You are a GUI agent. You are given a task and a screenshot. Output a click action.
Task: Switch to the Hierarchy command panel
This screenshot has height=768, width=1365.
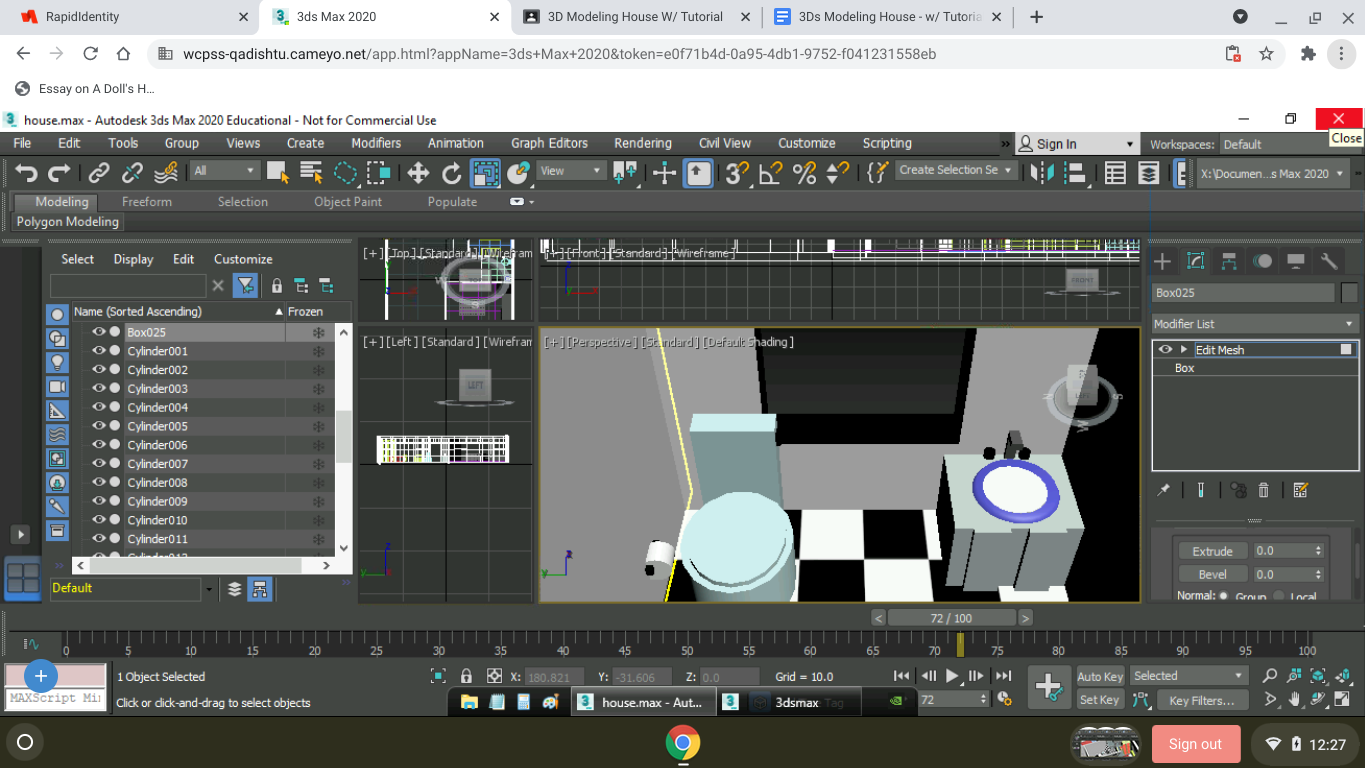1228,261
